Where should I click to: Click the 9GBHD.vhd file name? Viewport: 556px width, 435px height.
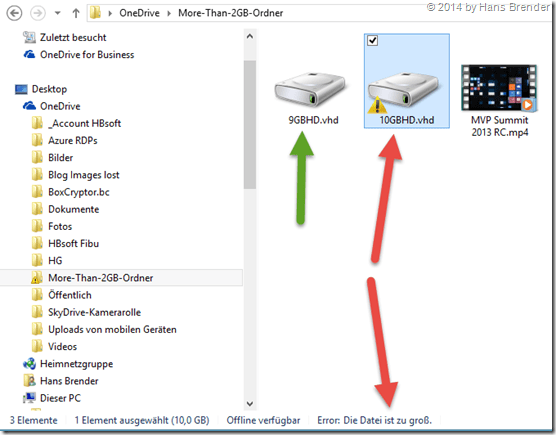(313, 120)
